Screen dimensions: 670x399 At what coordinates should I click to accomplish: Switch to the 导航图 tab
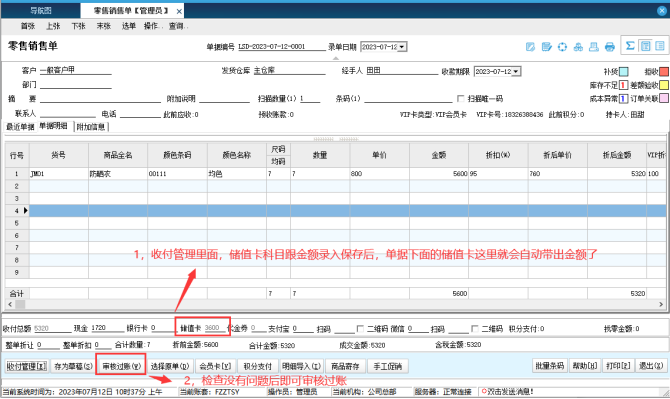tap(41, 11)
